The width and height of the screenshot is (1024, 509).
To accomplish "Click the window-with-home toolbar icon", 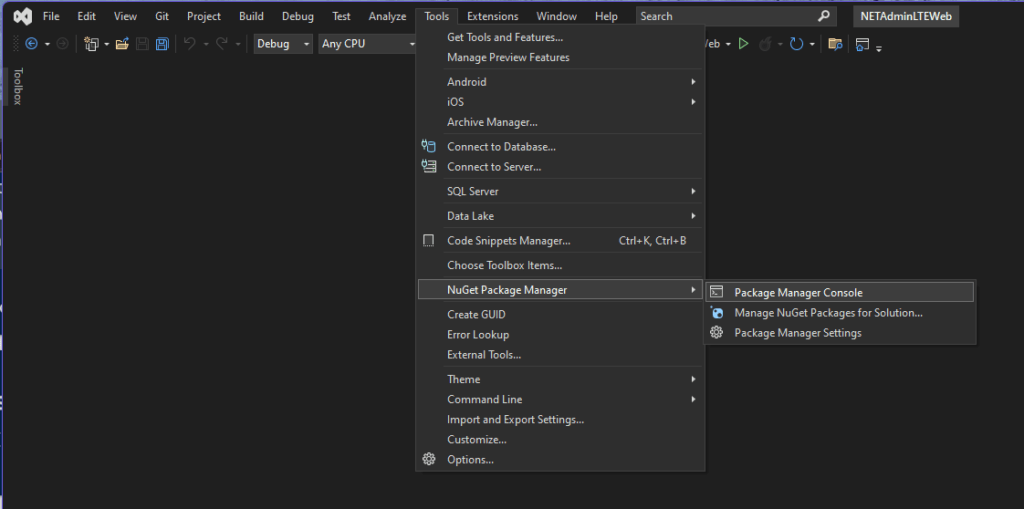I will pyautogui.click(x=863, y=44).
